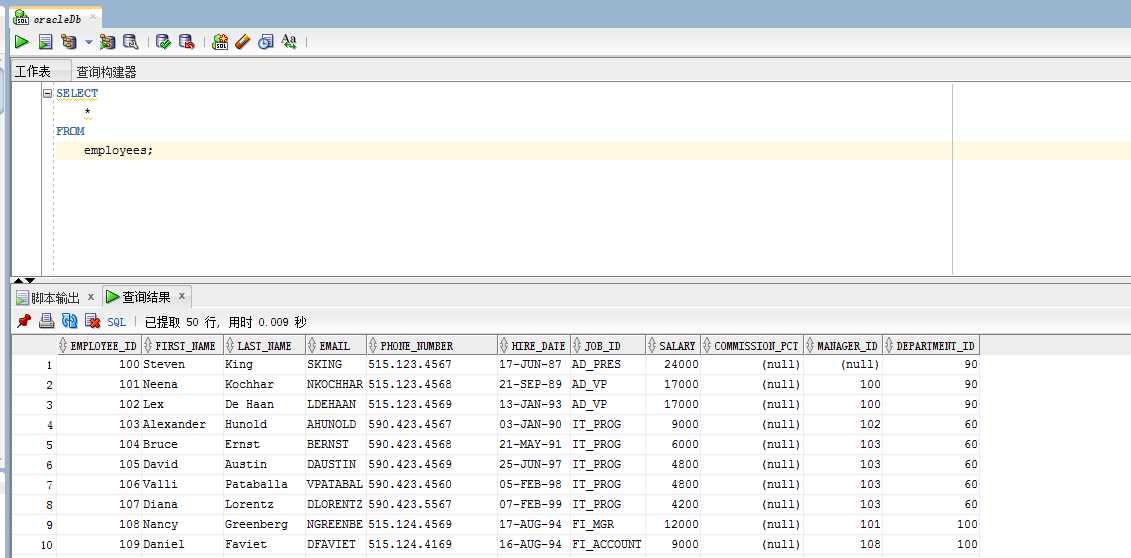This screenshot has height=558, width=1131.
Task: Click the DEPARTMENT_ID column header
Action: [x=931, y=346]
